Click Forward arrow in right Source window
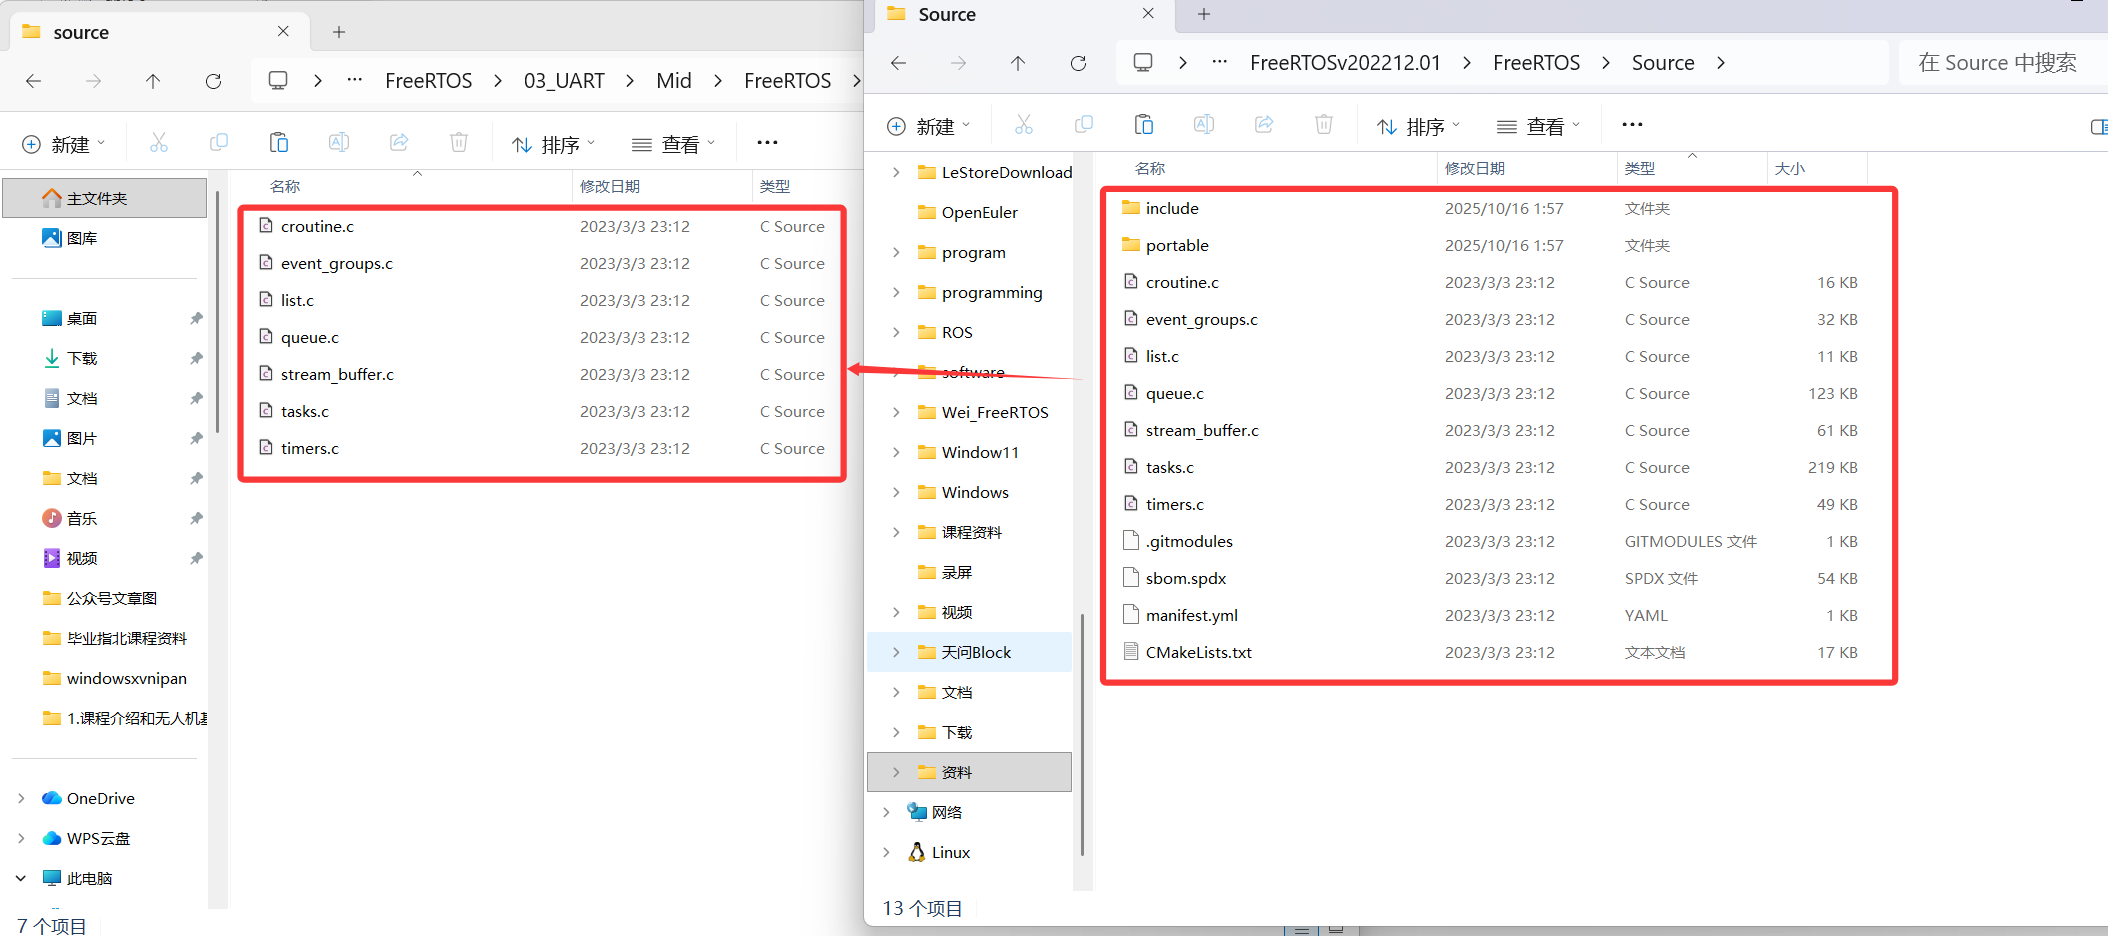Image resolution: width=2108 pixels, height=936 pixels. pos(958,63)
